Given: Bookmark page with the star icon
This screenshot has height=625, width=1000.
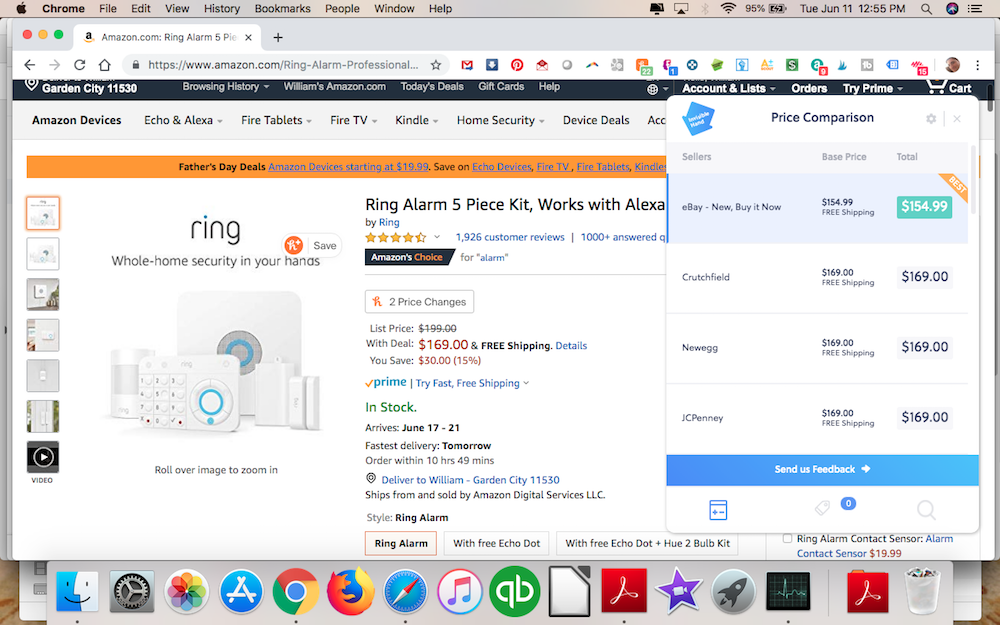Looking at the screenshot, I should point(436,64).
